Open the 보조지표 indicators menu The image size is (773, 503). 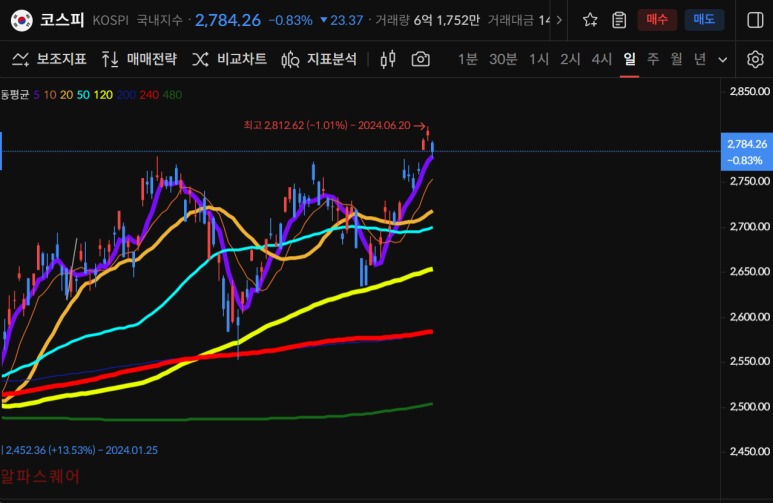[49, 59]
